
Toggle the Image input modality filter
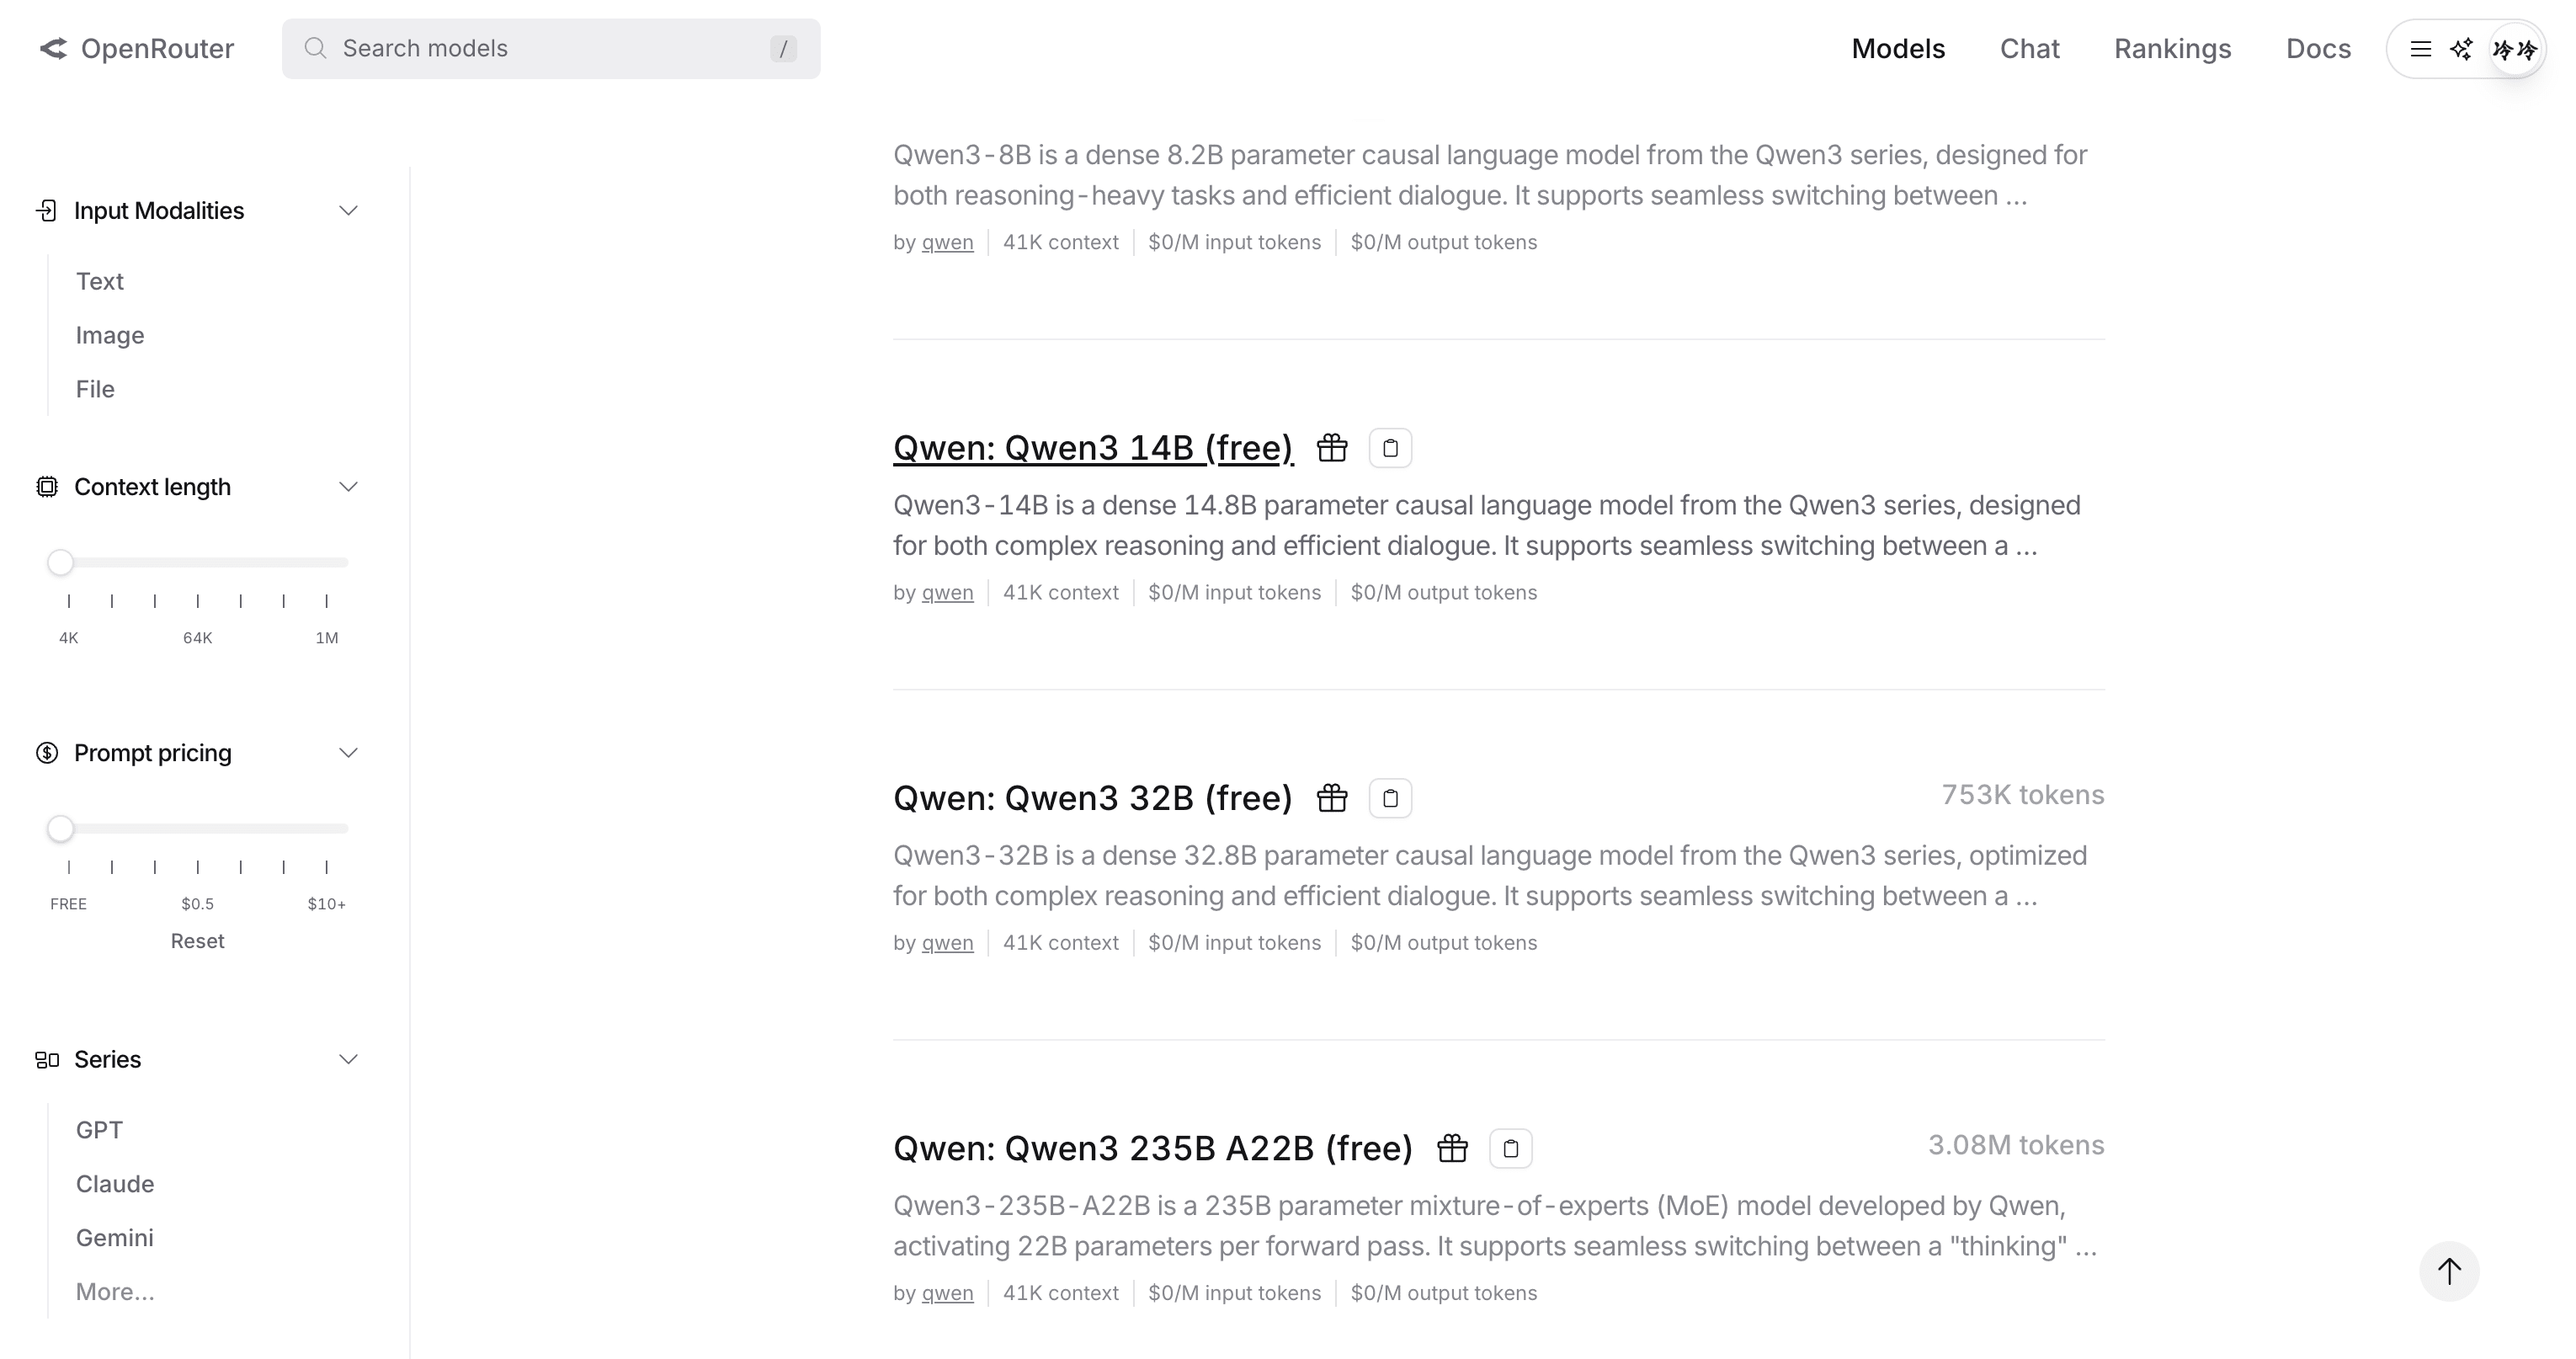tap(110, 335)
